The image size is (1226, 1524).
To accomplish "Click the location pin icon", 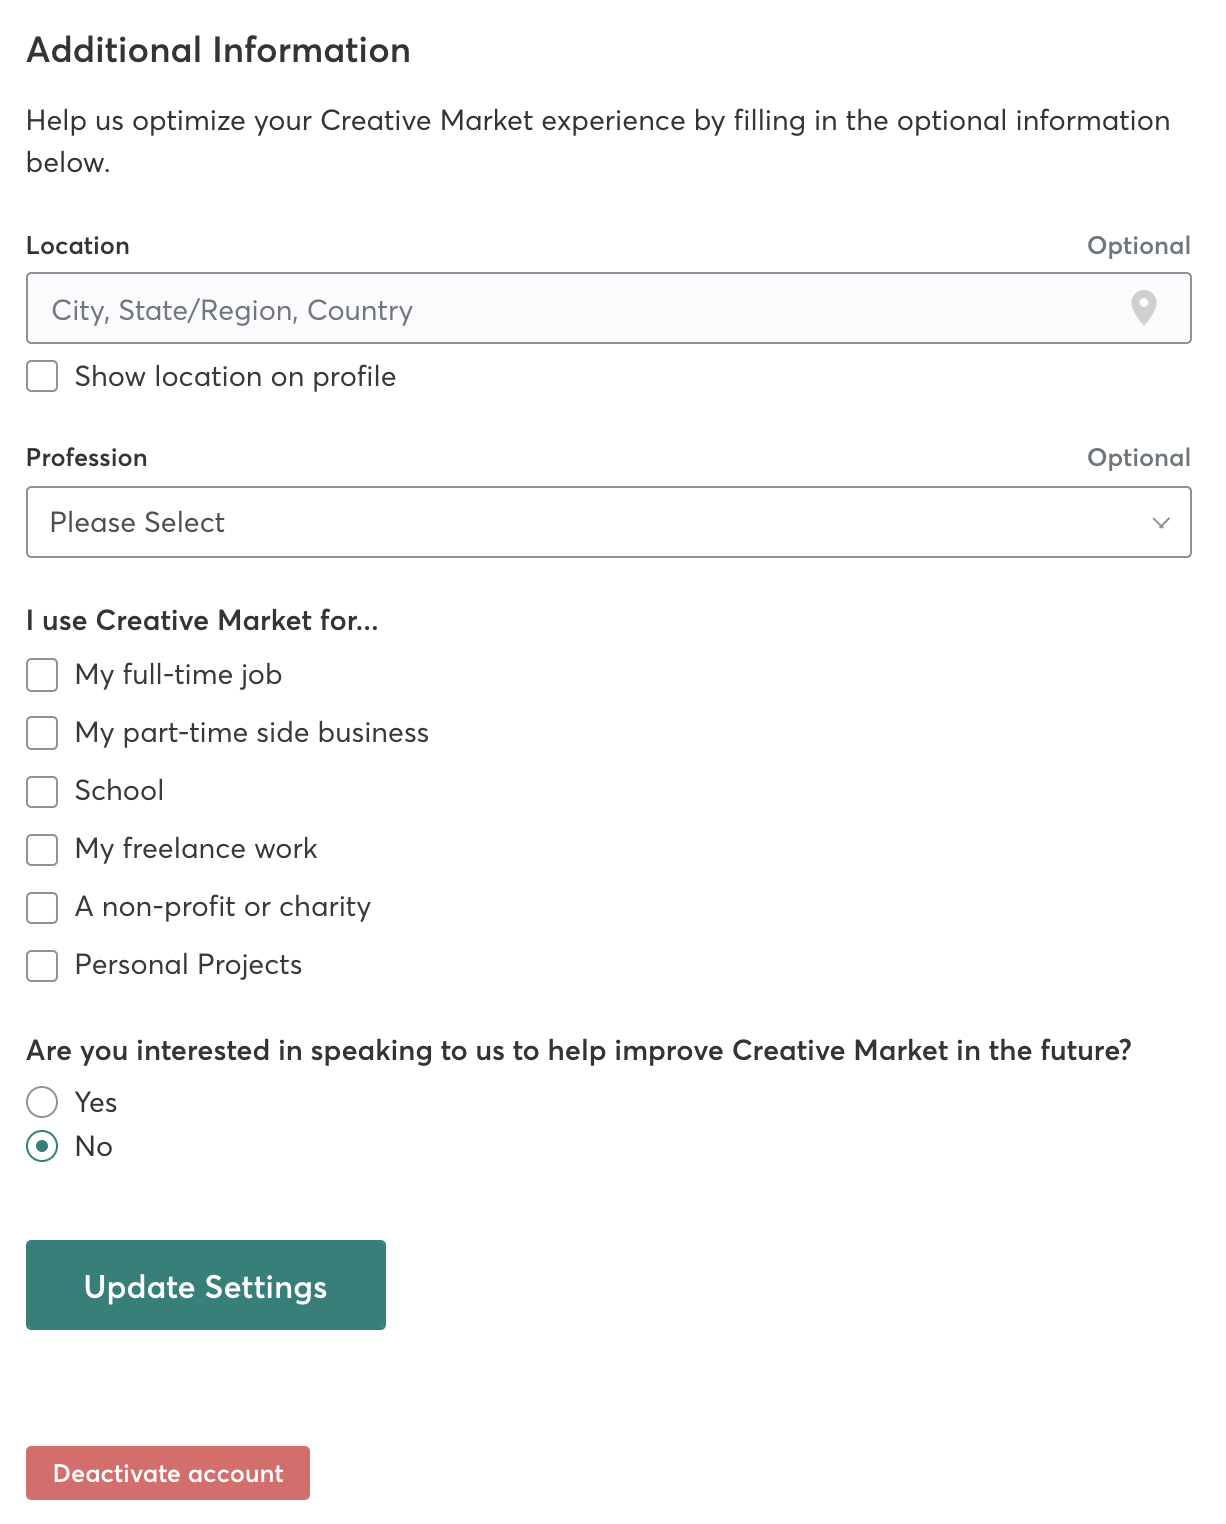I will point(1144,308).
